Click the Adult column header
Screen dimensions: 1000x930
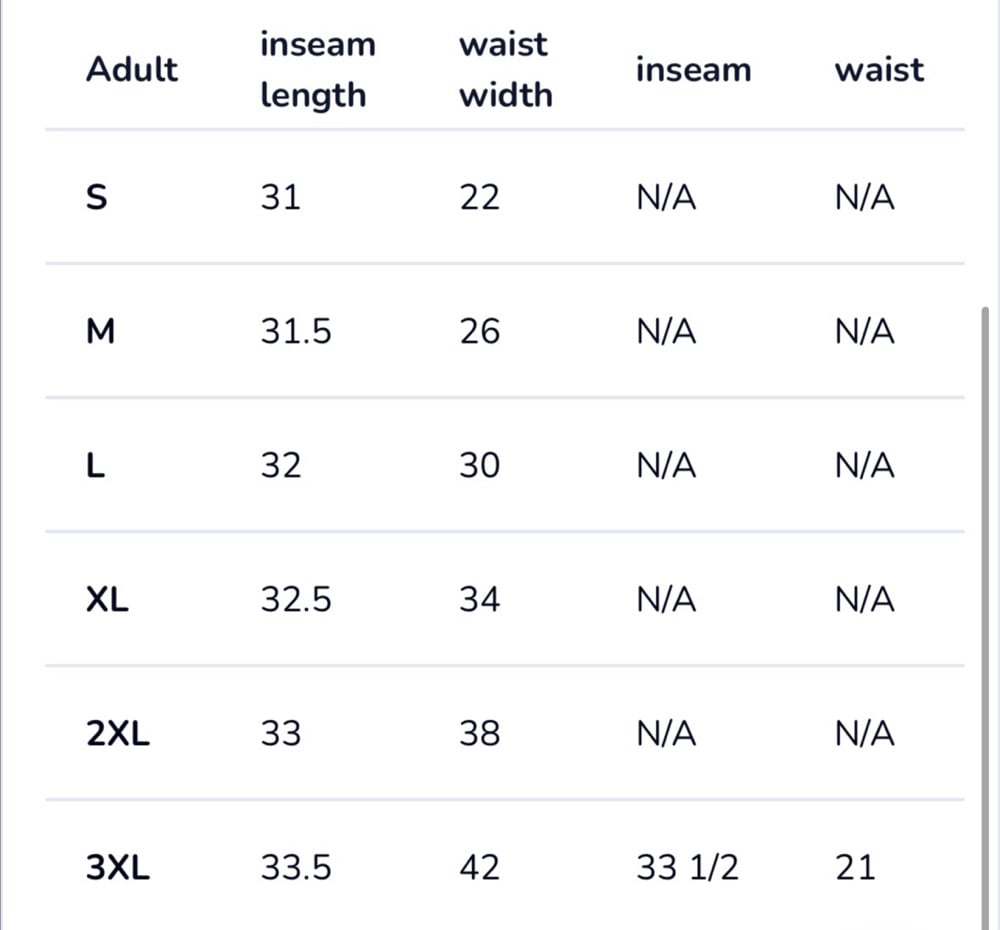[x=132, y=70]
